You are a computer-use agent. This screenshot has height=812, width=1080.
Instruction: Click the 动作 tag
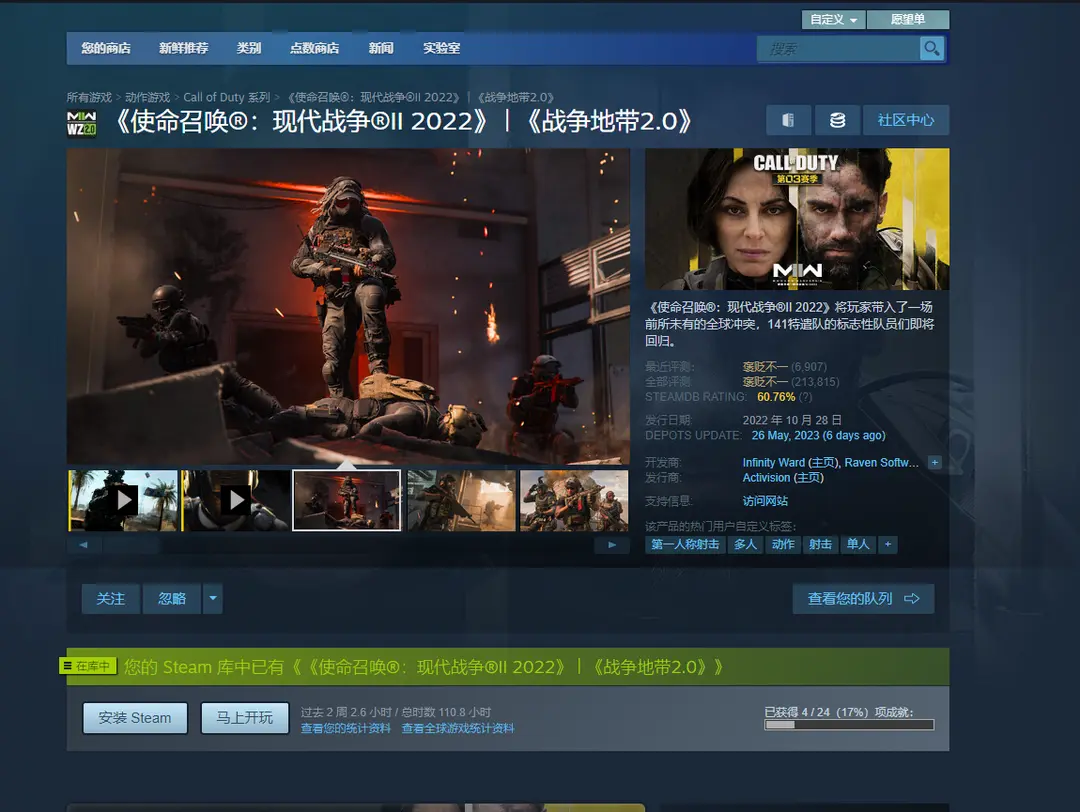tap(783, 545)
